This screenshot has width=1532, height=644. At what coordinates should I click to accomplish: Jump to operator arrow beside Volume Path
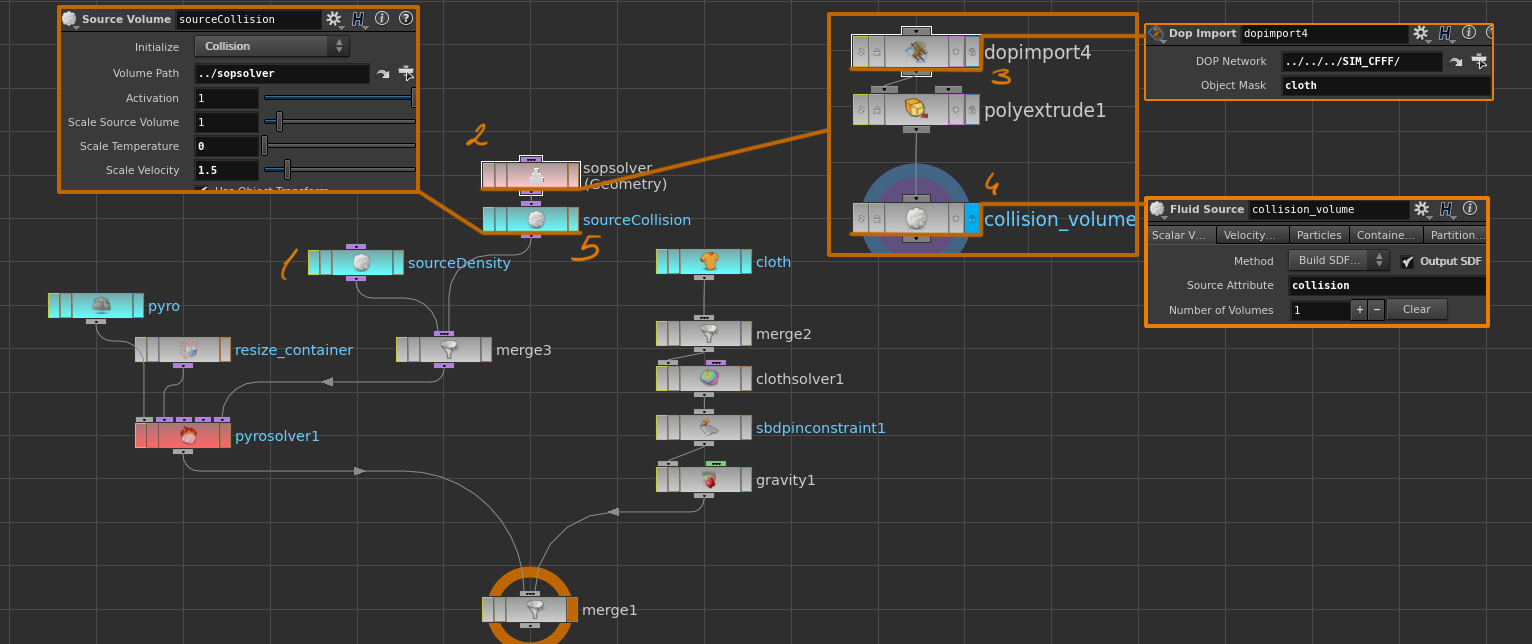tap(383, 74)
